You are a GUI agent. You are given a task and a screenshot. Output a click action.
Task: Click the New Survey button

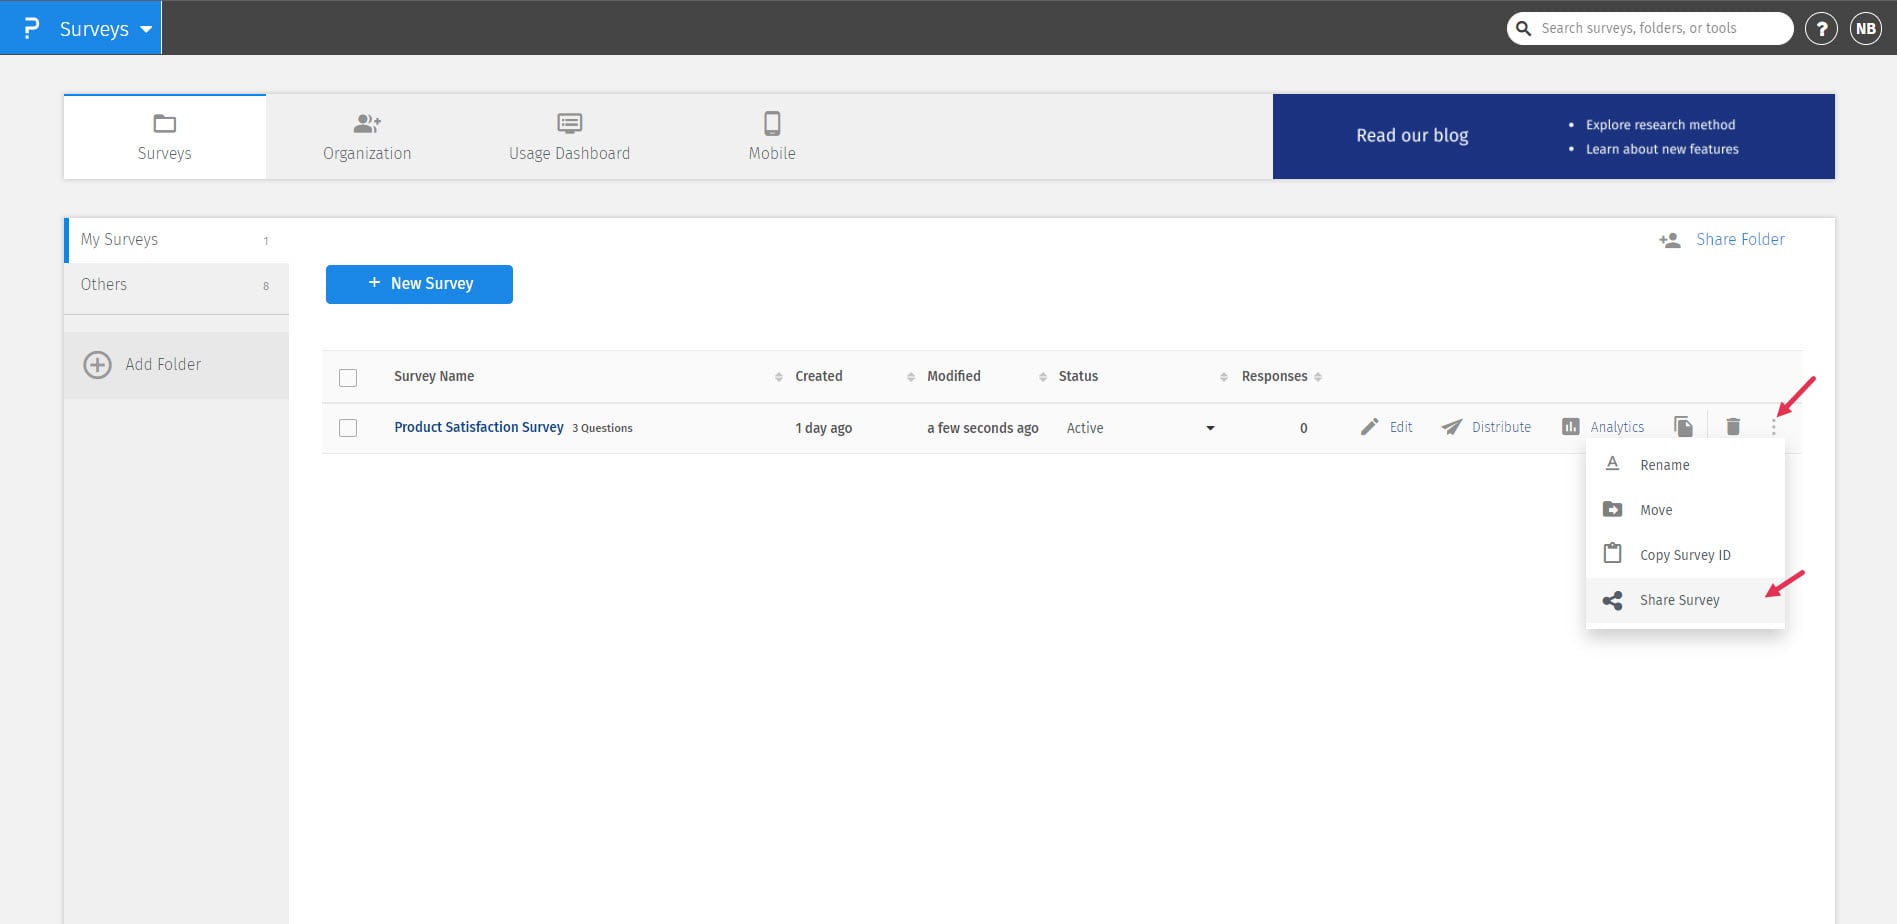419,284
